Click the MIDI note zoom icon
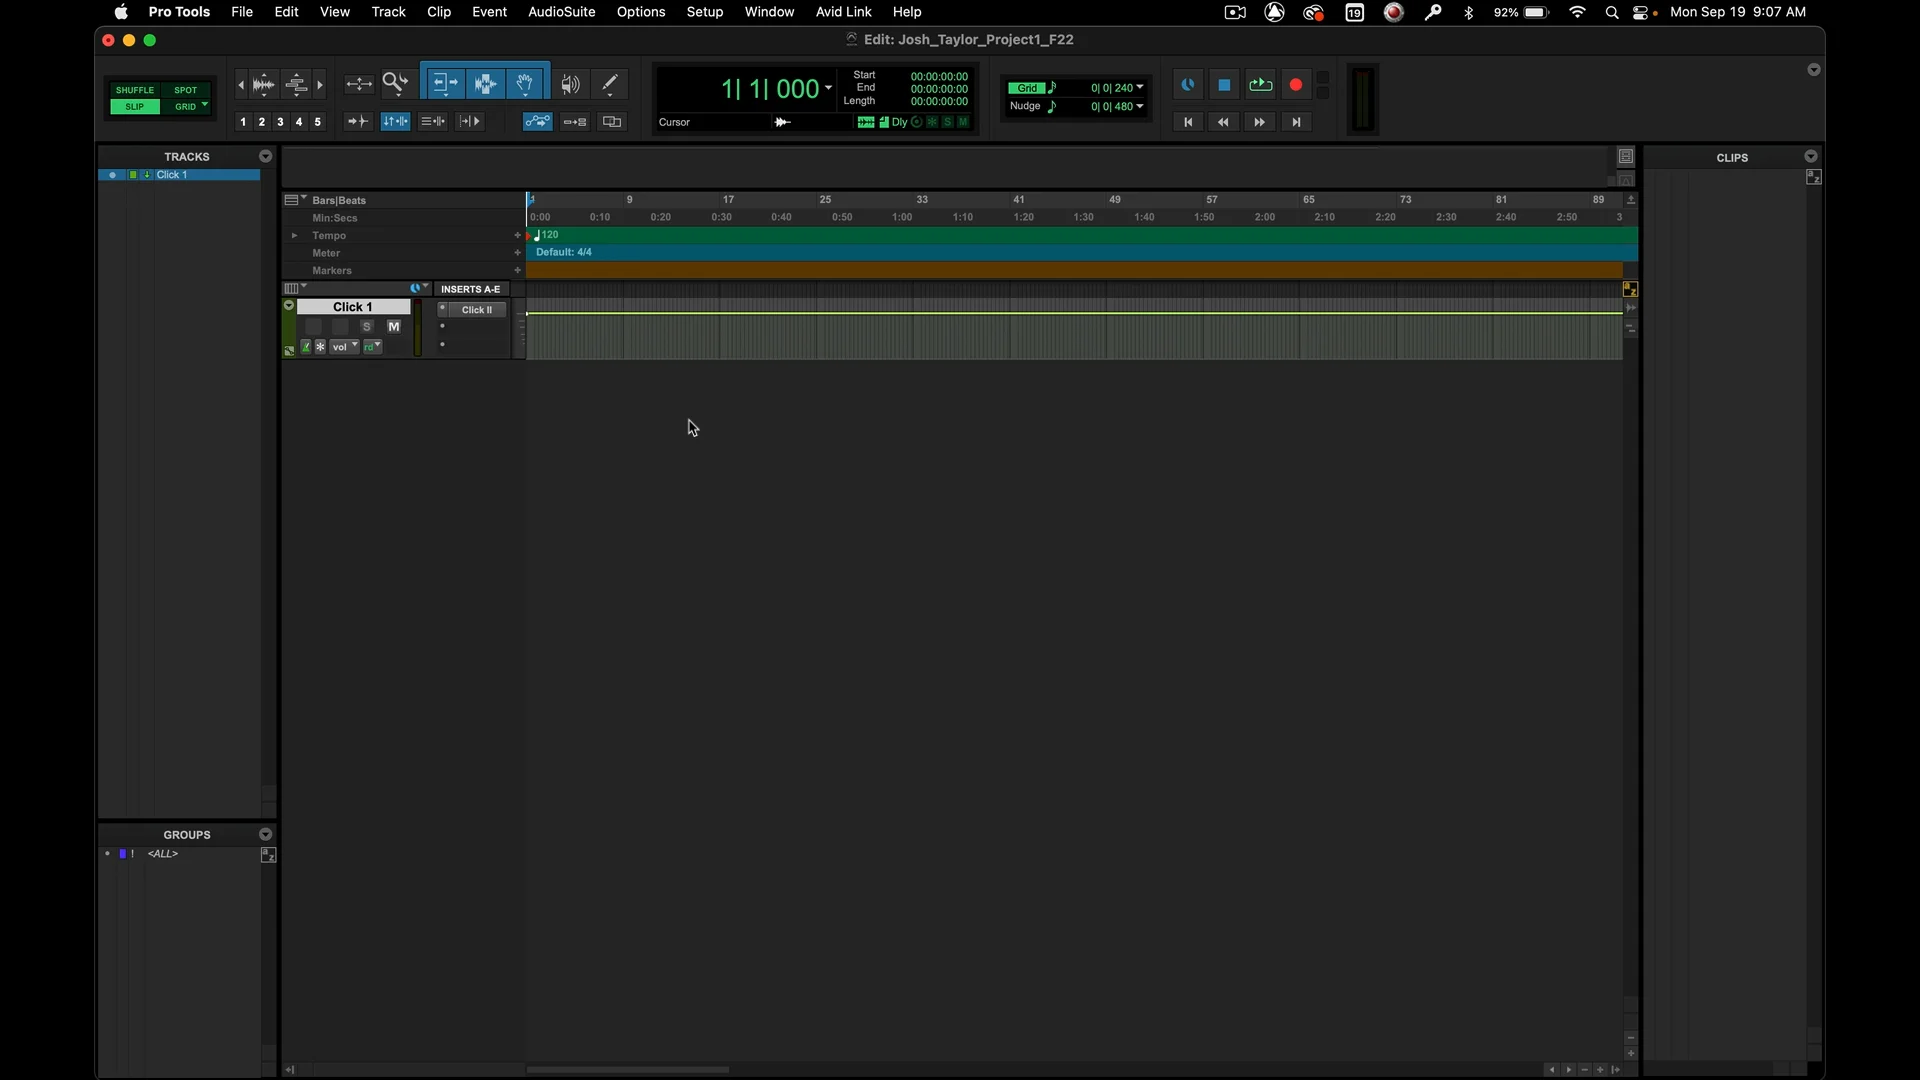This screenshot has width=1920, height=1080. (x=296, y=85)
